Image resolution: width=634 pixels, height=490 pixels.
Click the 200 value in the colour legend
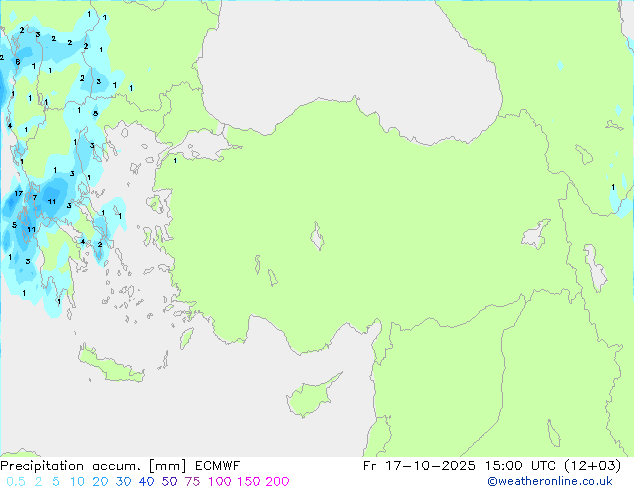coord(277,482)
